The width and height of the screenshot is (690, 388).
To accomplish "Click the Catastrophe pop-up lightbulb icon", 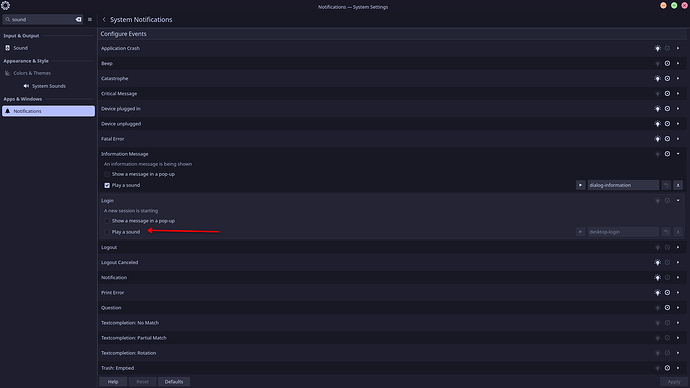I will 657,78.
